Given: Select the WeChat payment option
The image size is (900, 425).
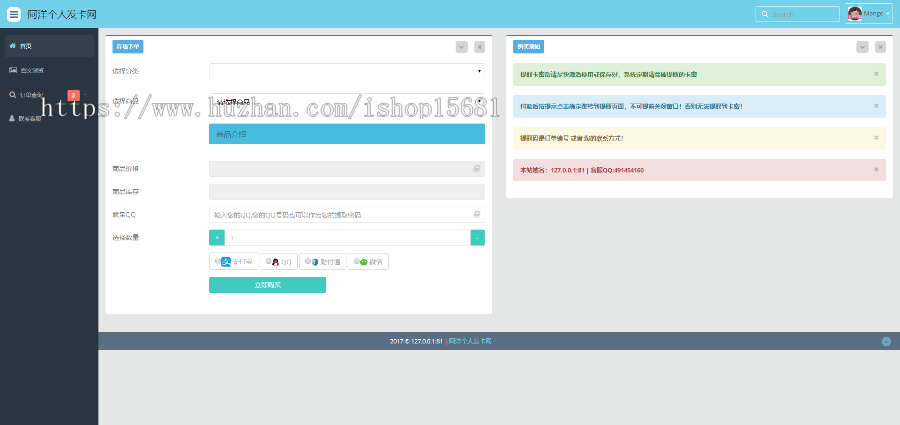Looking at the screenshot, I should click(x=368, y=262).
